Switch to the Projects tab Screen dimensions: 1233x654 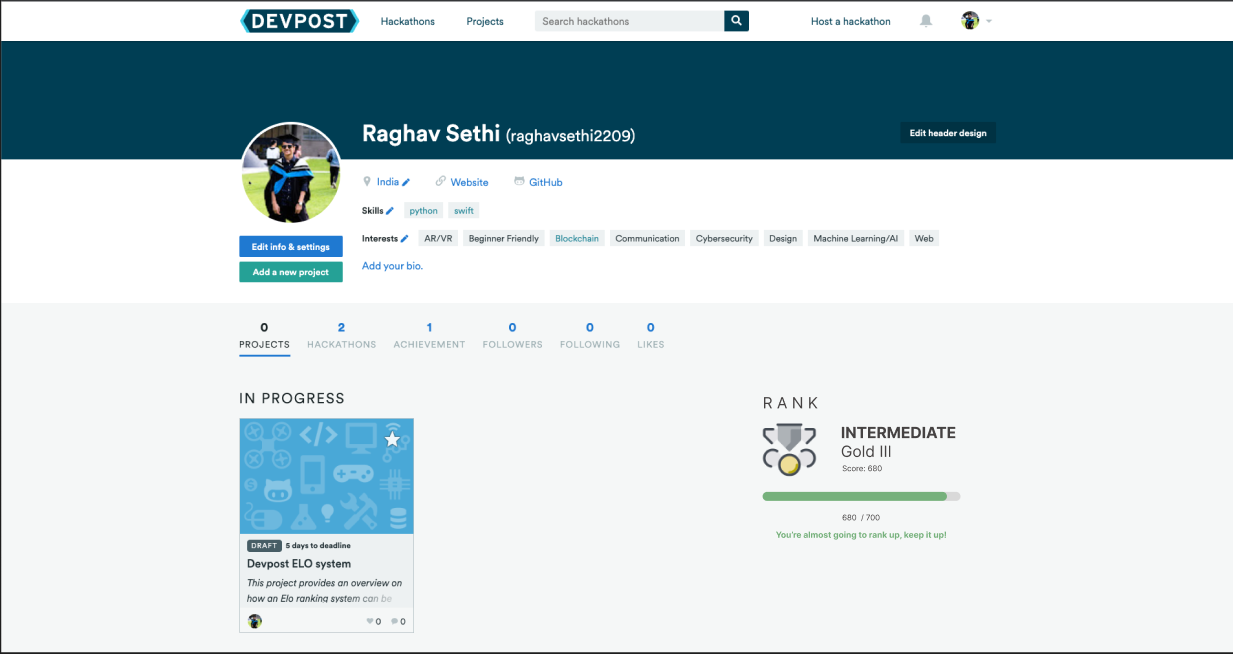tap(264, 336)
